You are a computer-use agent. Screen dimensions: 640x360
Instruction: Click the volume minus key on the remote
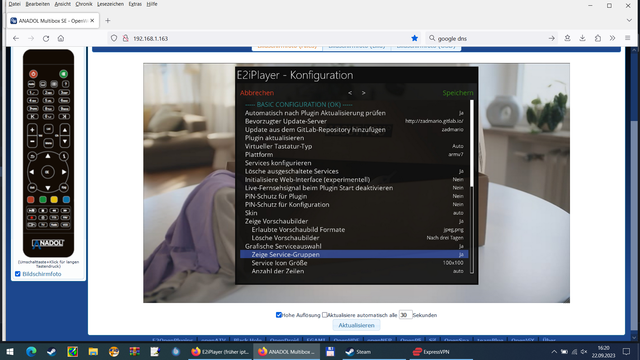pos(32,142)
